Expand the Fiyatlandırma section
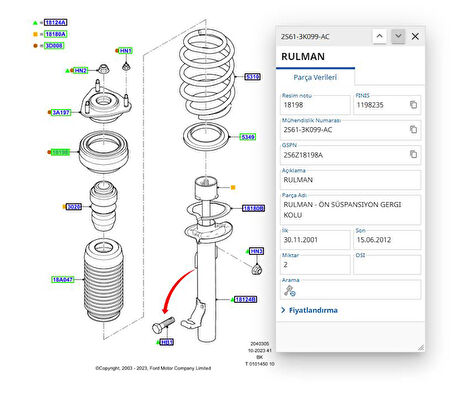This screenshot has height=397, width=452. (x=310, y=310)
